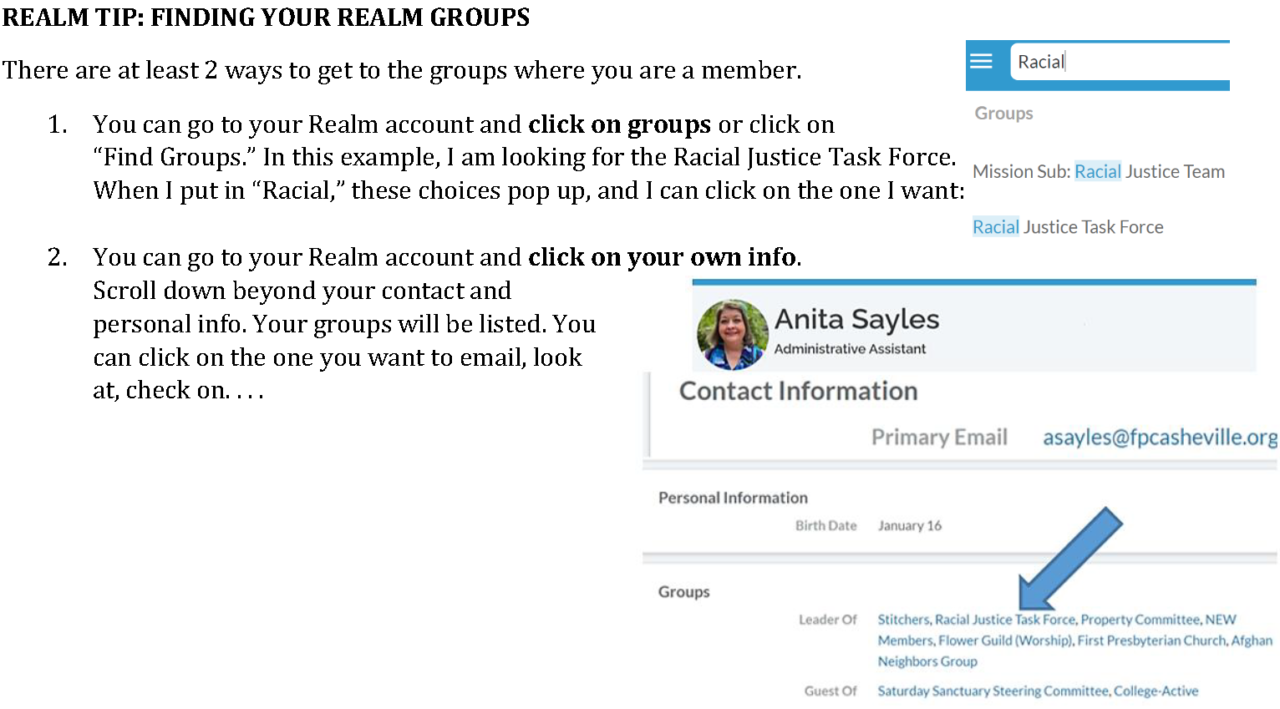Click the "Birth Date" label
The width and height of the screenshot is (1280, 709).
826,526
